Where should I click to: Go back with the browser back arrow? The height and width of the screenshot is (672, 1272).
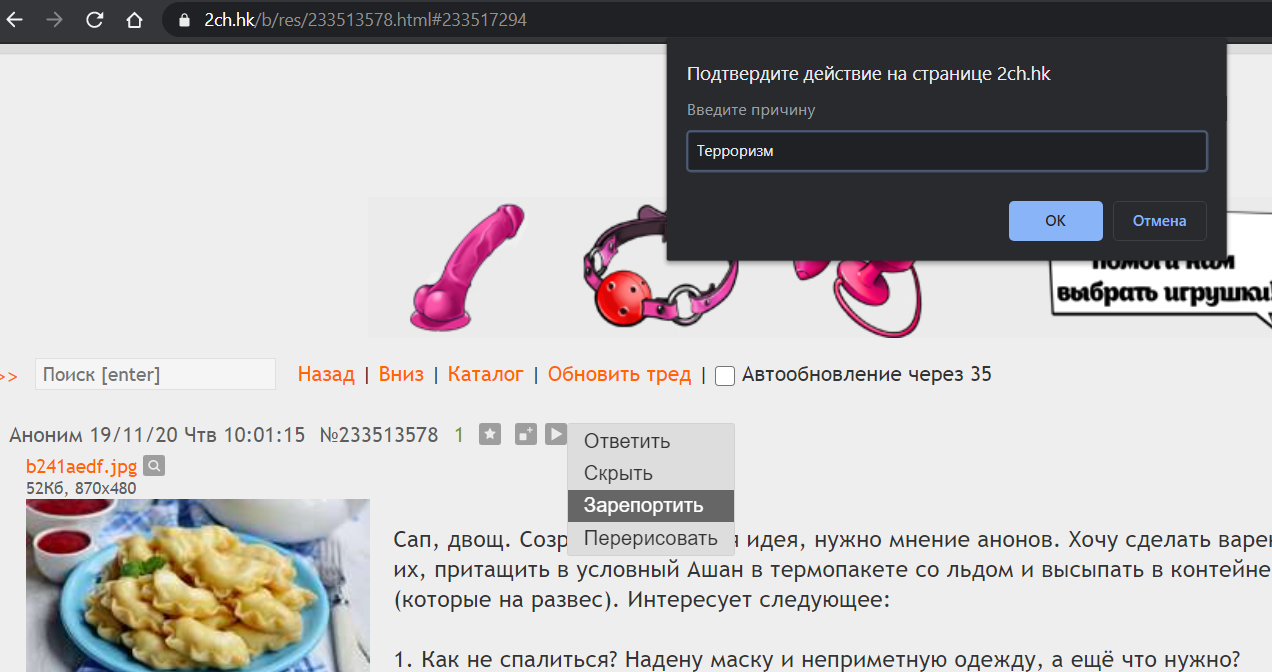coord(15,19)
